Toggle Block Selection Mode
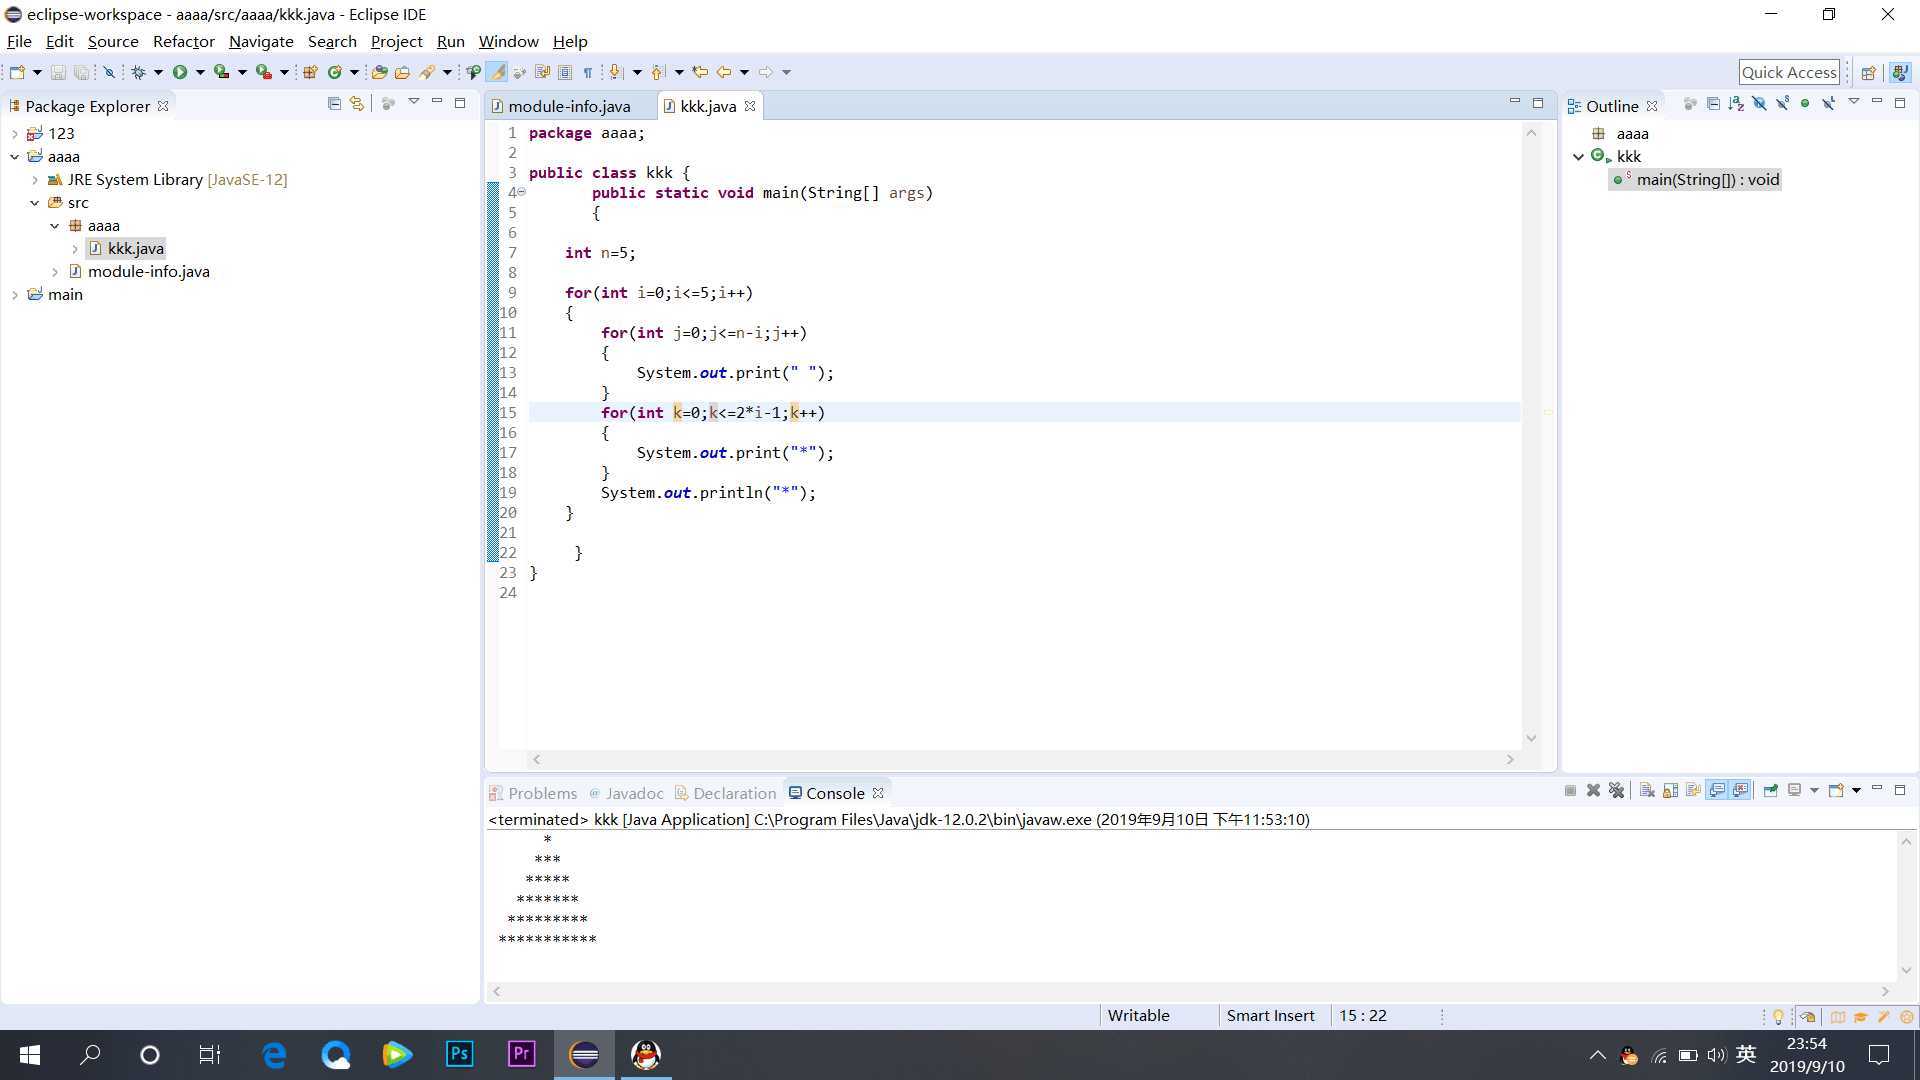The width and height of the screenshot is (1920, 1080). (x=565, y=72)
